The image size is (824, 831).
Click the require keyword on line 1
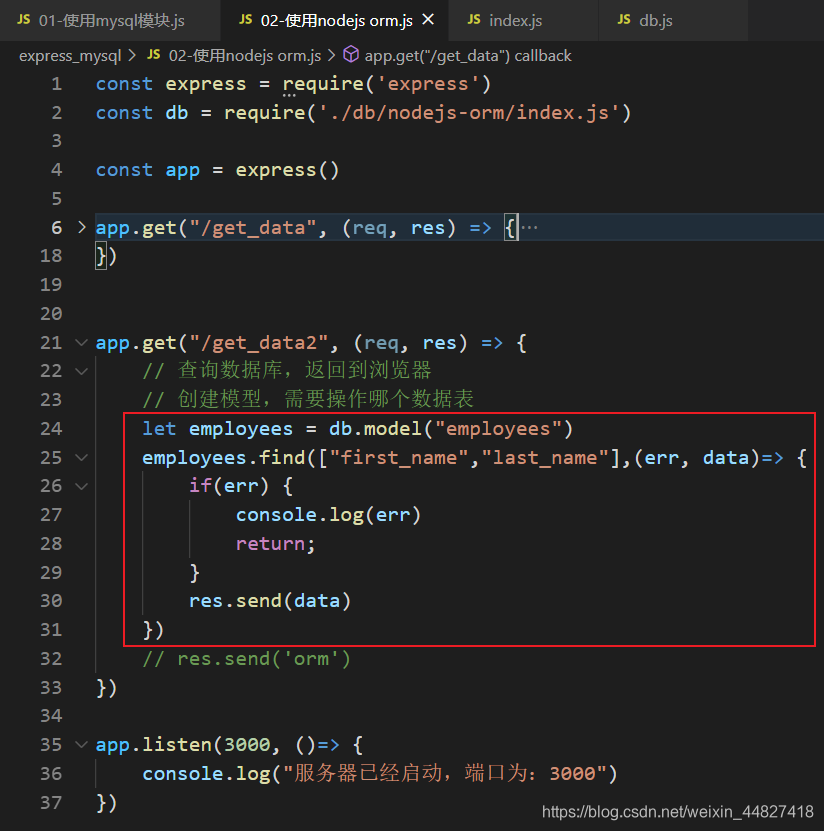[x=323, y=84]
